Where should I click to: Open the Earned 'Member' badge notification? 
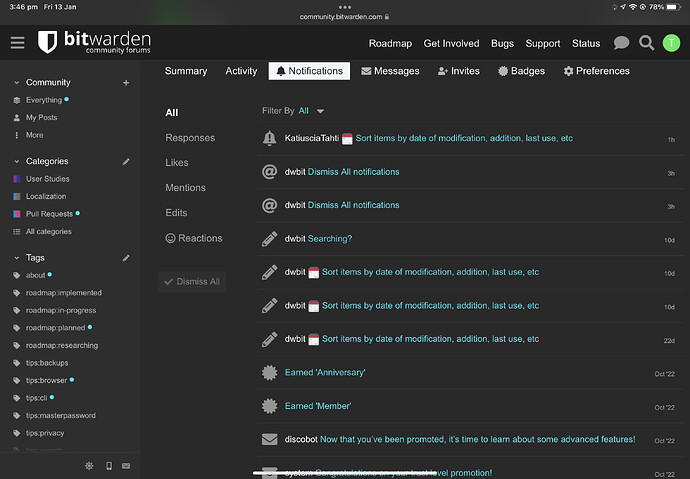pos(318,406)
